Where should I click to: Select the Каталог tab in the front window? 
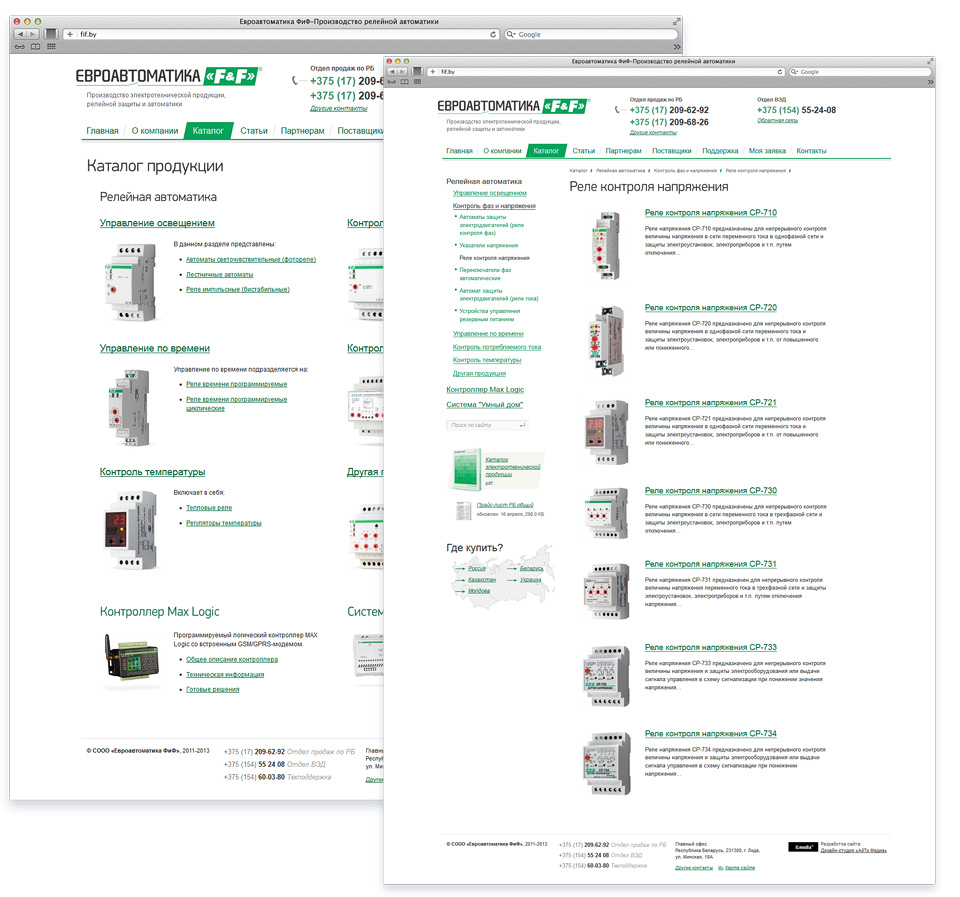click(546, 151)
